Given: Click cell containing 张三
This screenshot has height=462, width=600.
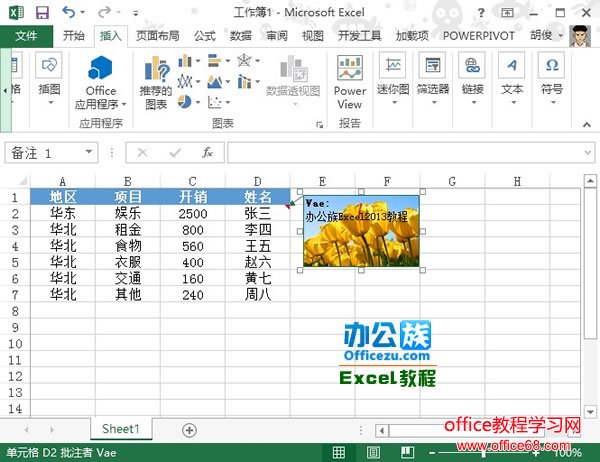Looking at the screenshot, I should pos(258,214).
